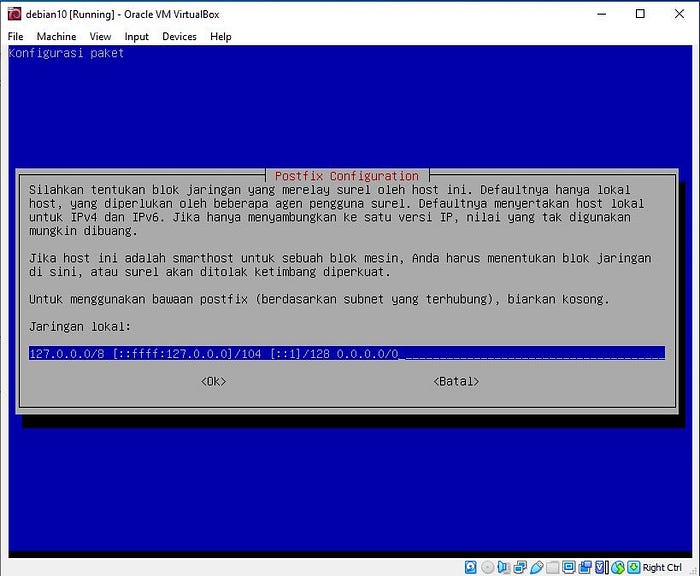Viewport: 700px width, 576px height.
Task: Click the hard disk activity status icon
Action: tap(471, 568)
